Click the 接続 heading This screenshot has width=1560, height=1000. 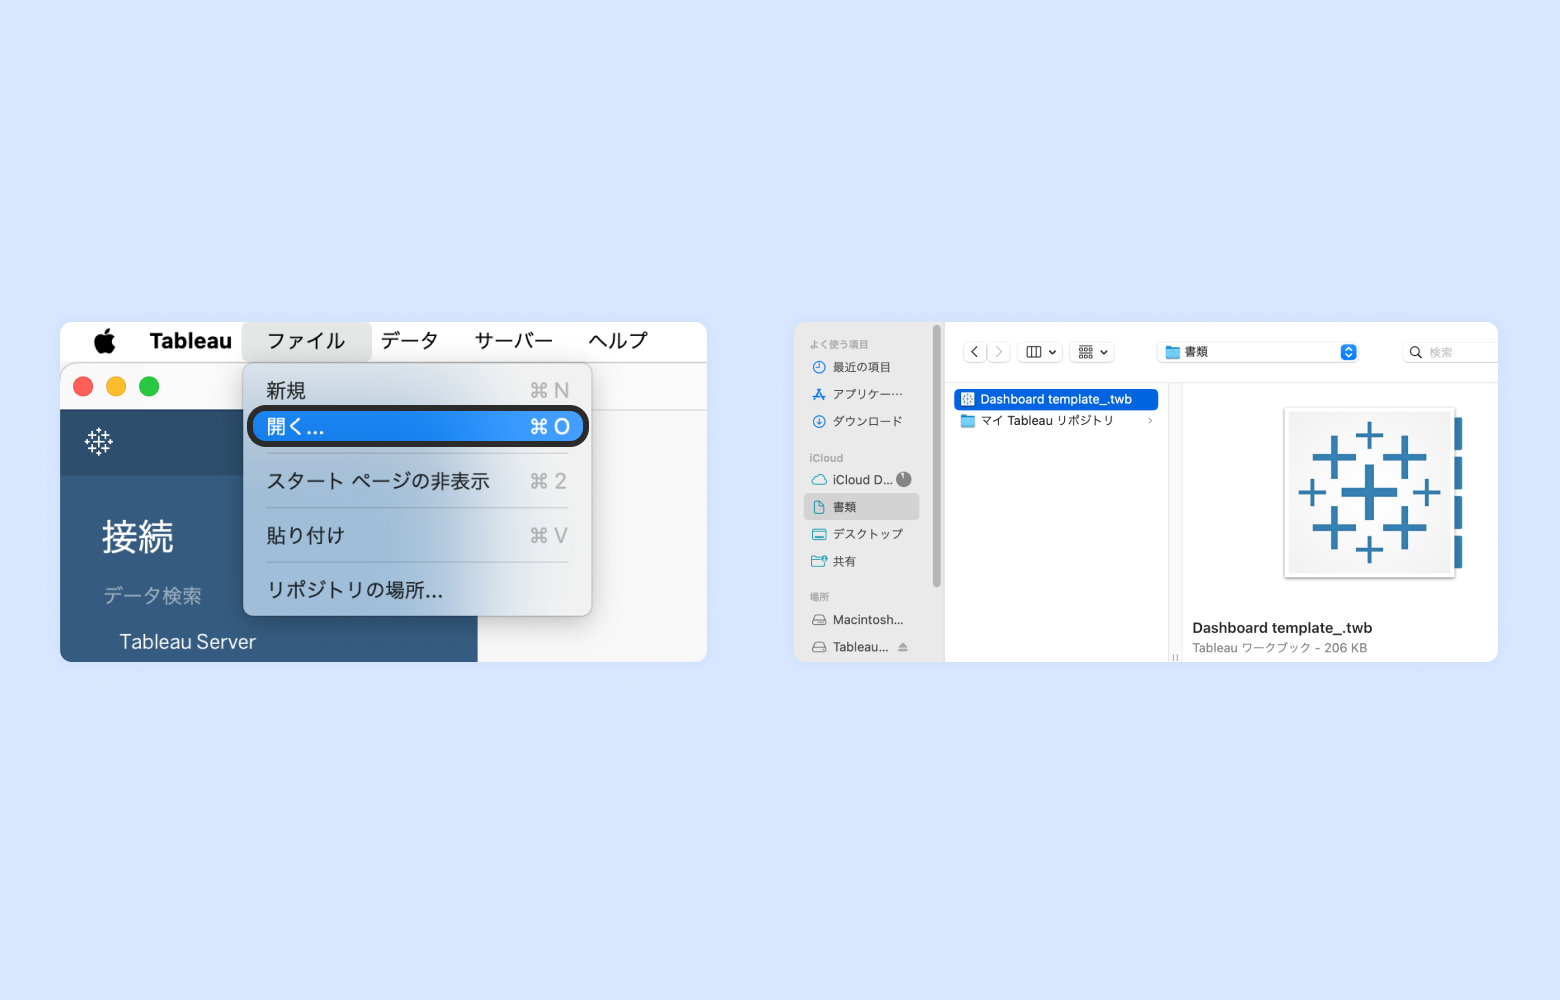click(138, 537)
